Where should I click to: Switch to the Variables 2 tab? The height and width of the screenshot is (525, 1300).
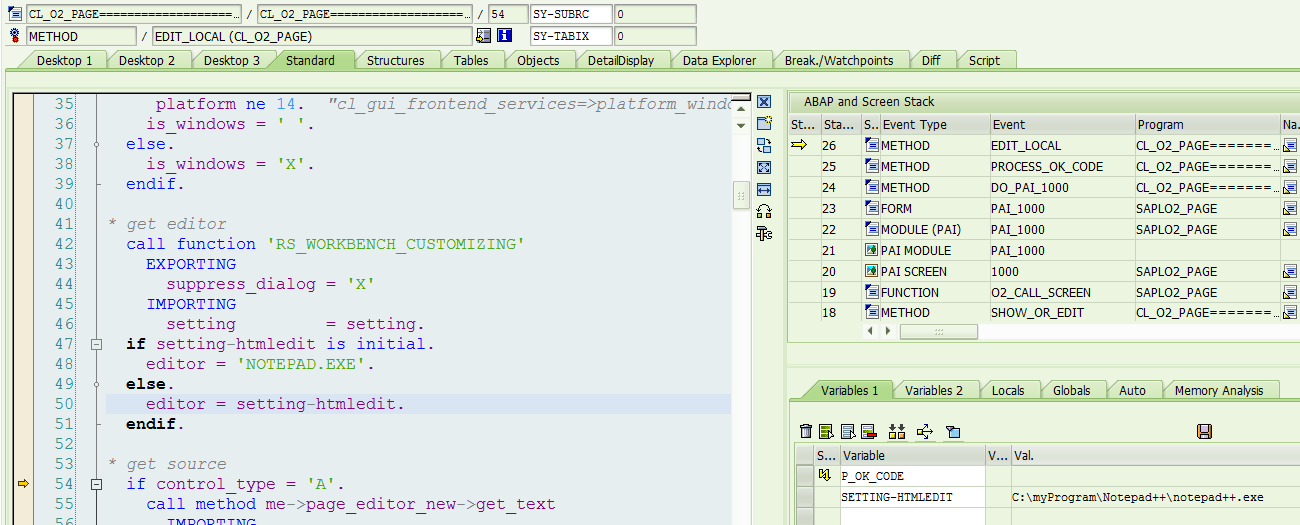(x=934, y=390)
